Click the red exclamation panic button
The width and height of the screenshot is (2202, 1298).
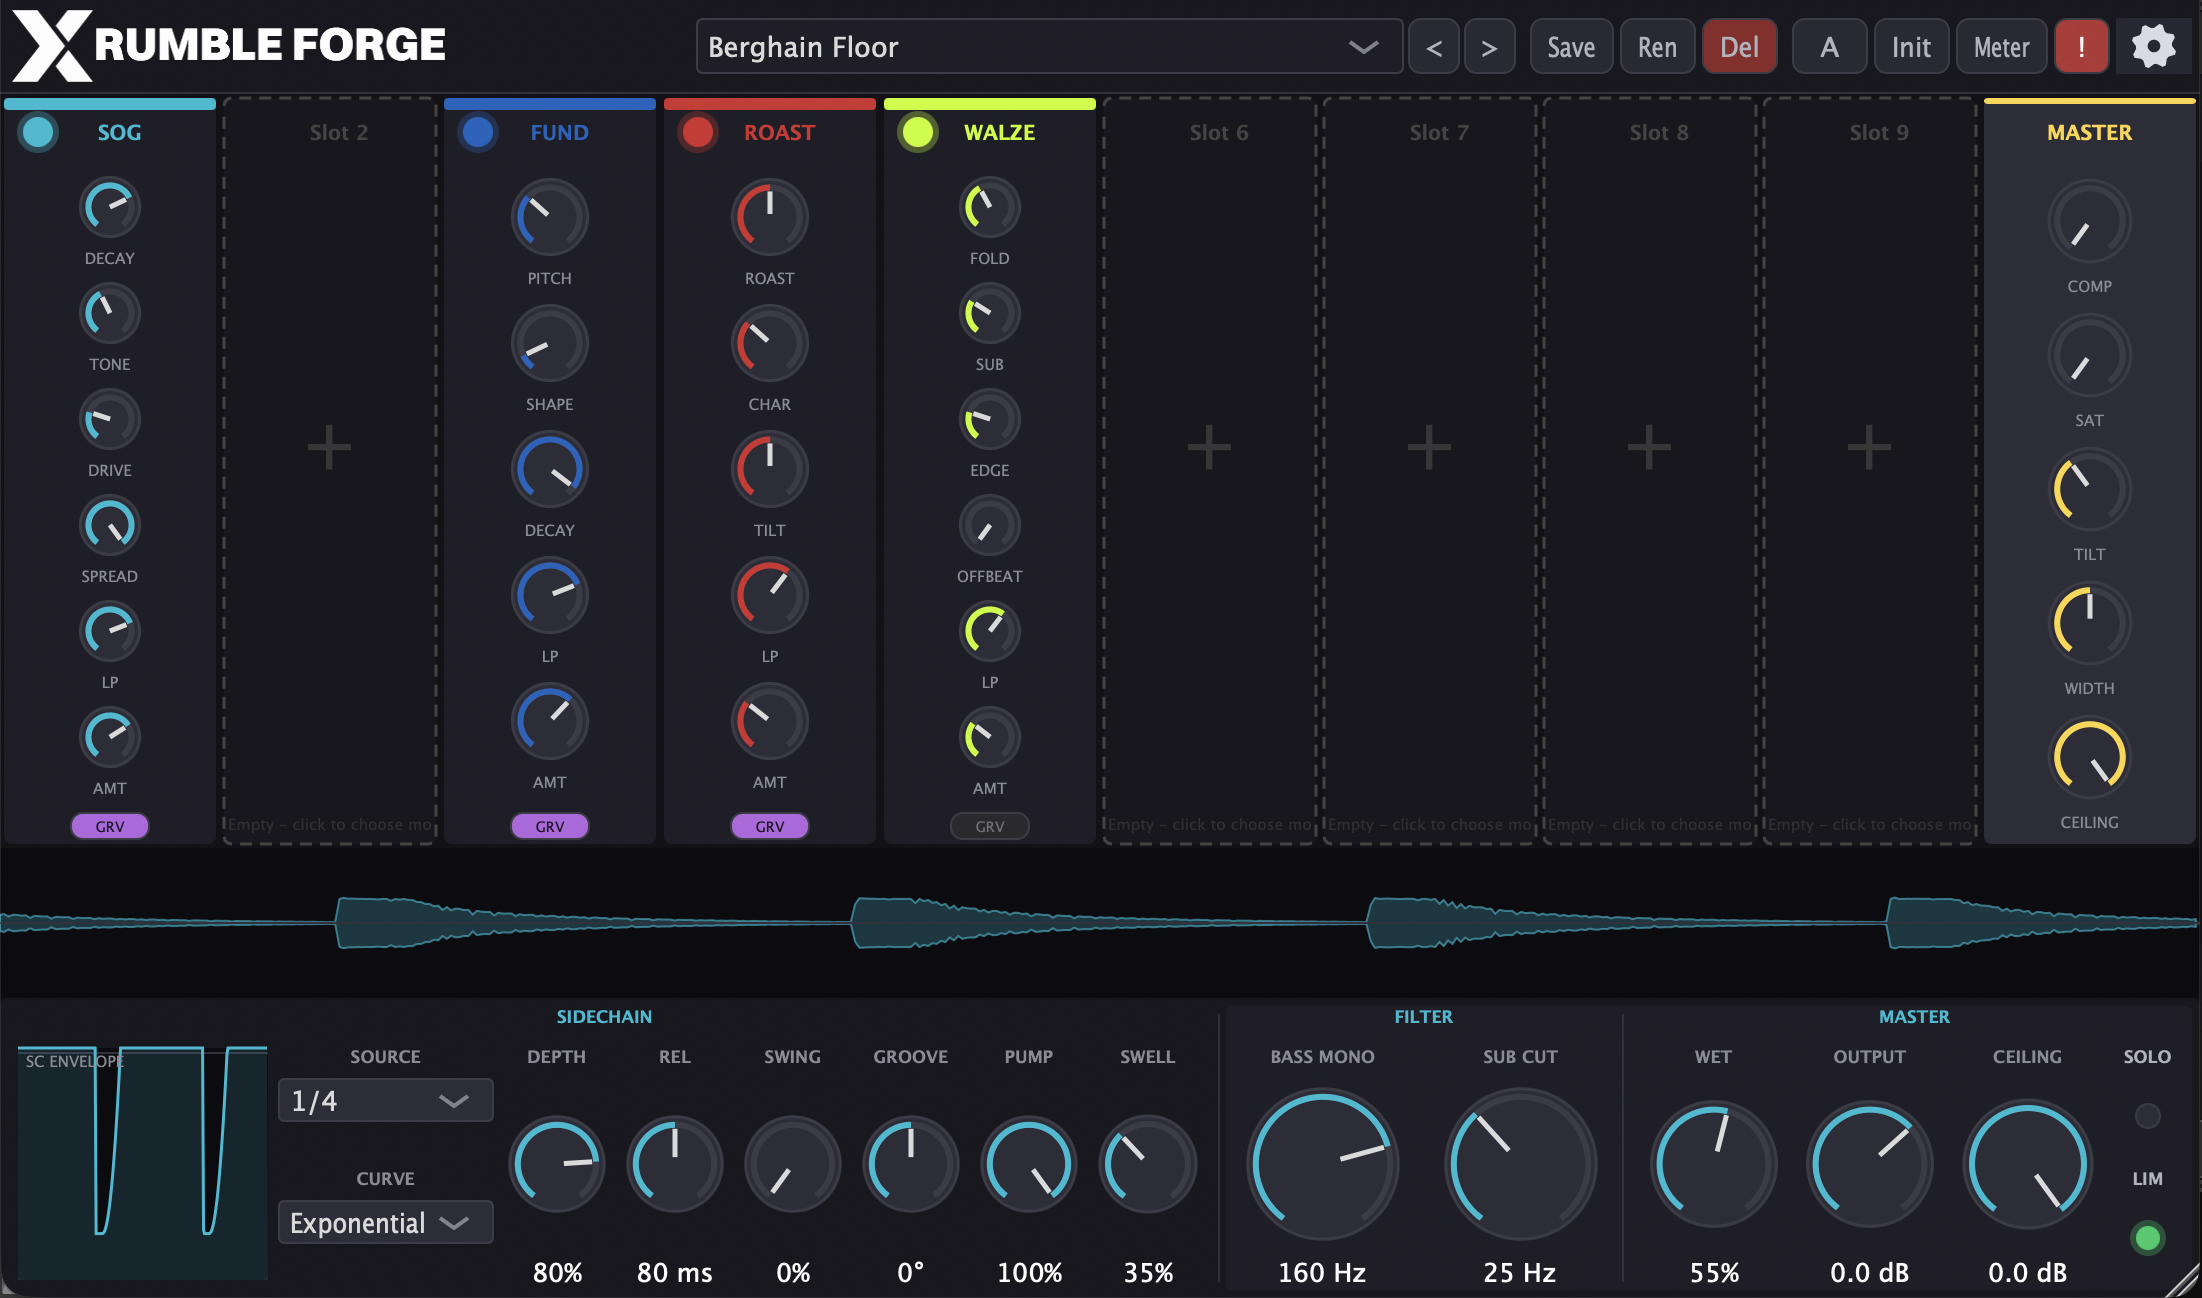click(x=2081, y=47)
